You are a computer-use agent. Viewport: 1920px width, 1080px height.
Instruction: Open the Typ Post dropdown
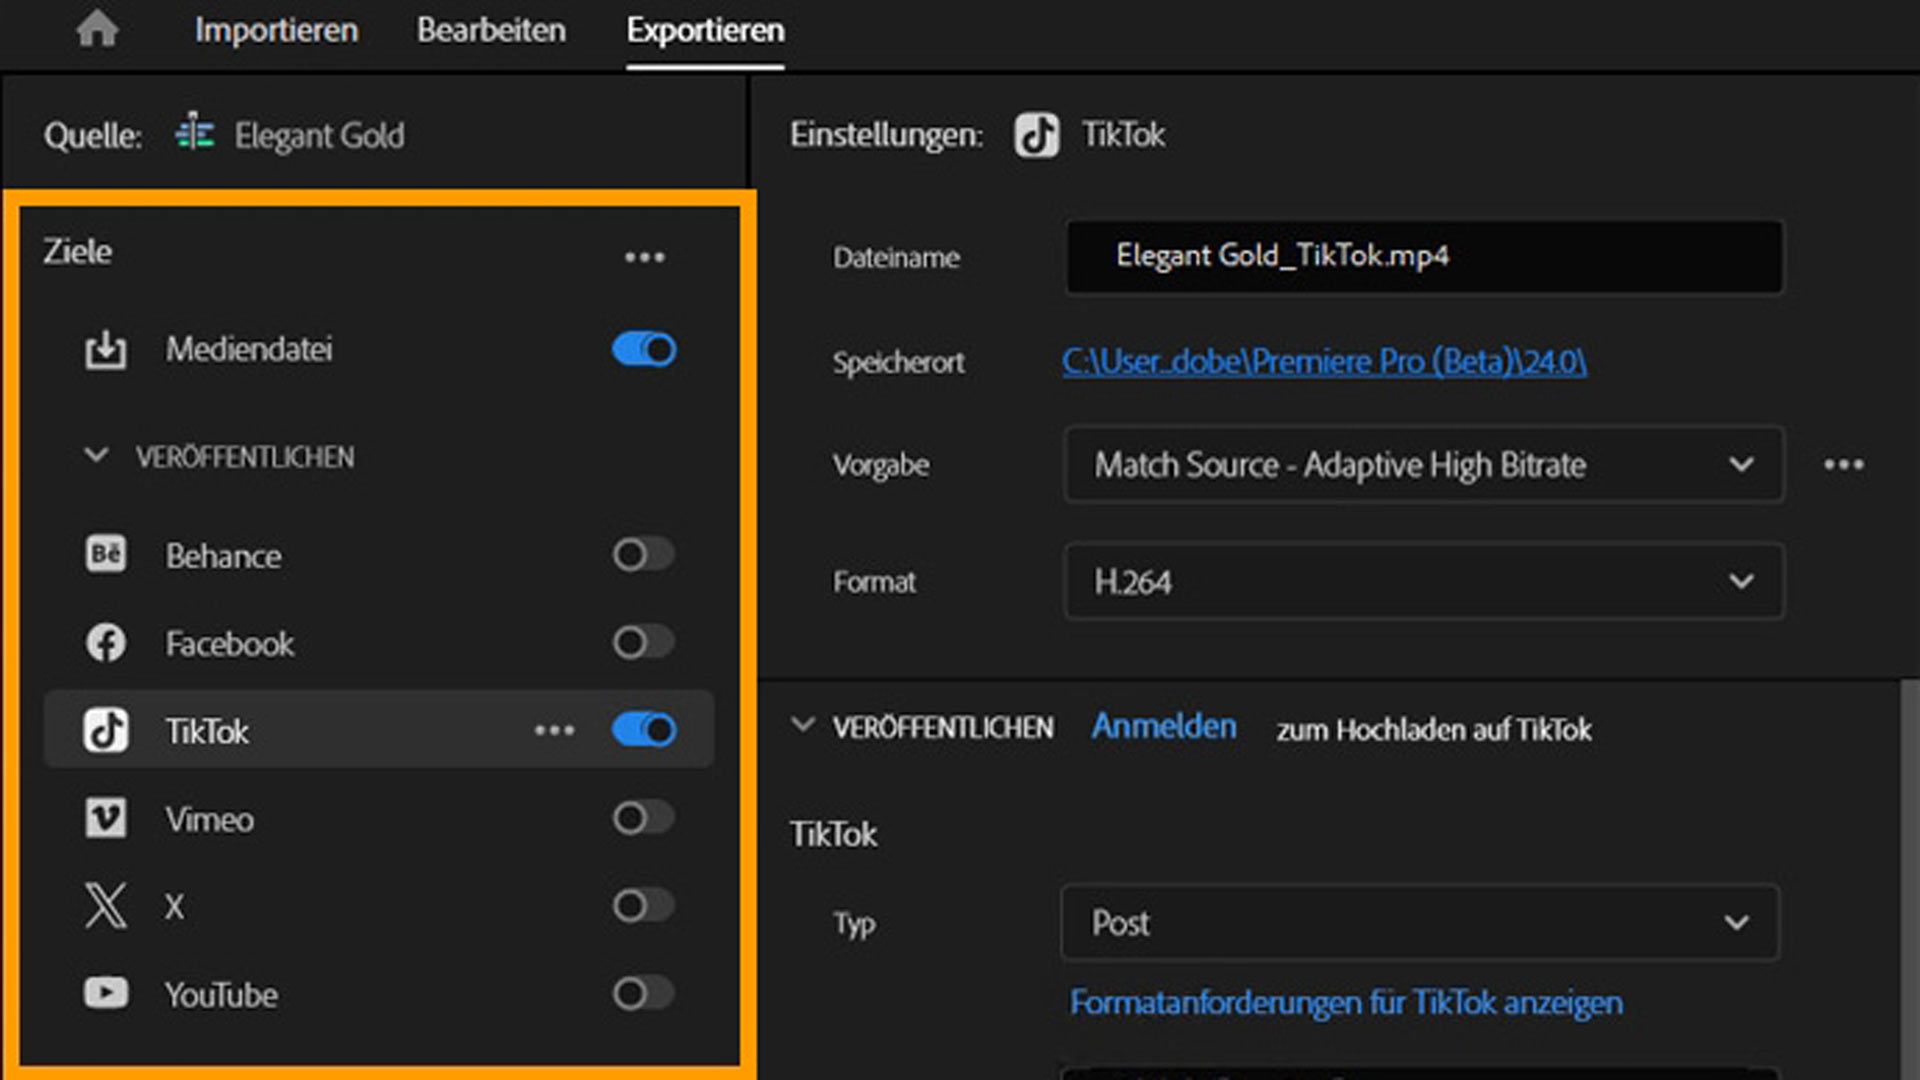(x=1419, y=922)
